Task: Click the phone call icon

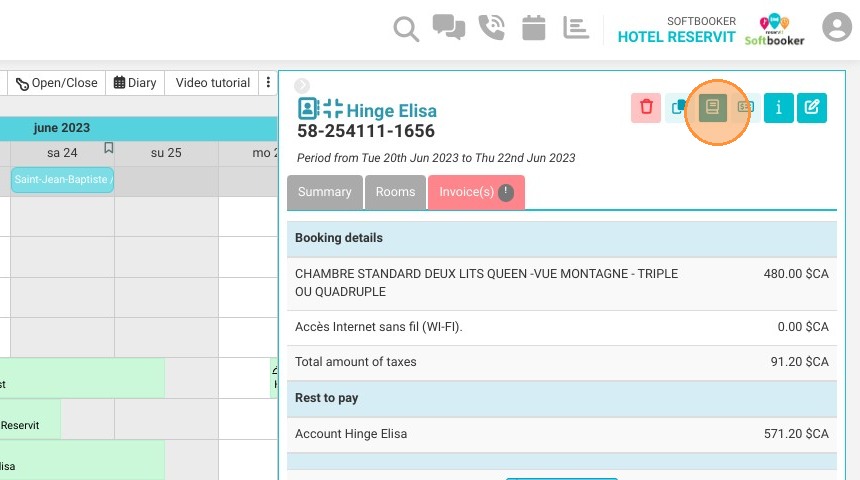Action: [491, 27]
